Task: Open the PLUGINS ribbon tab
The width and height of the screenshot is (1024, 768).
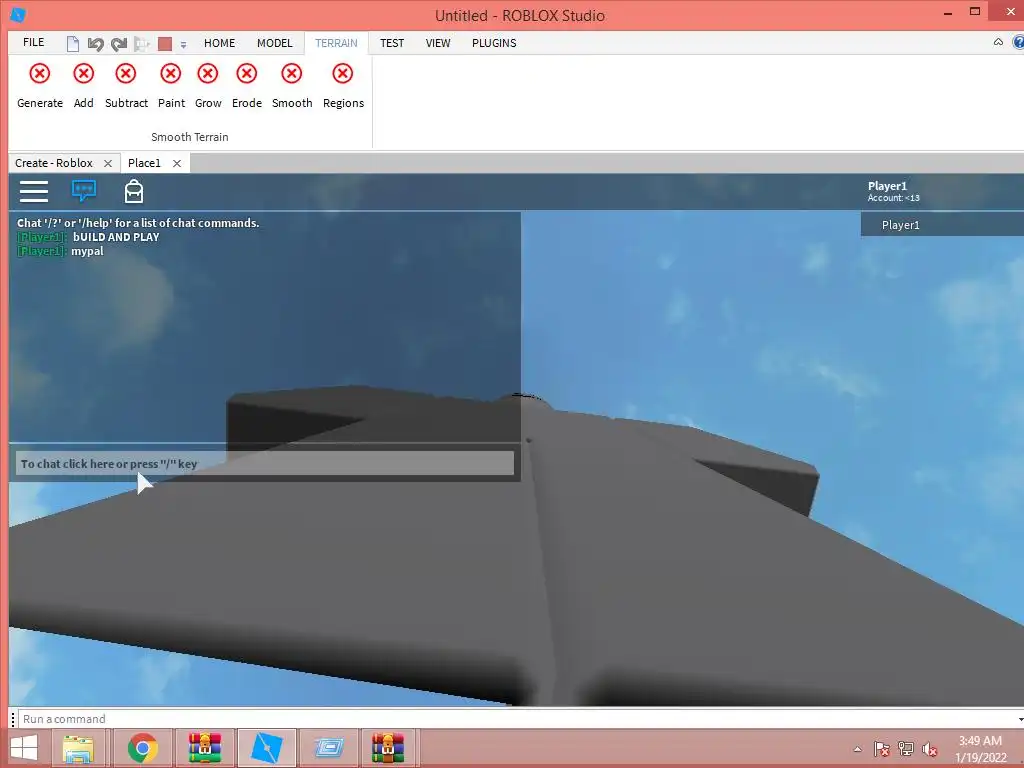Action: [x=494, y=43]
